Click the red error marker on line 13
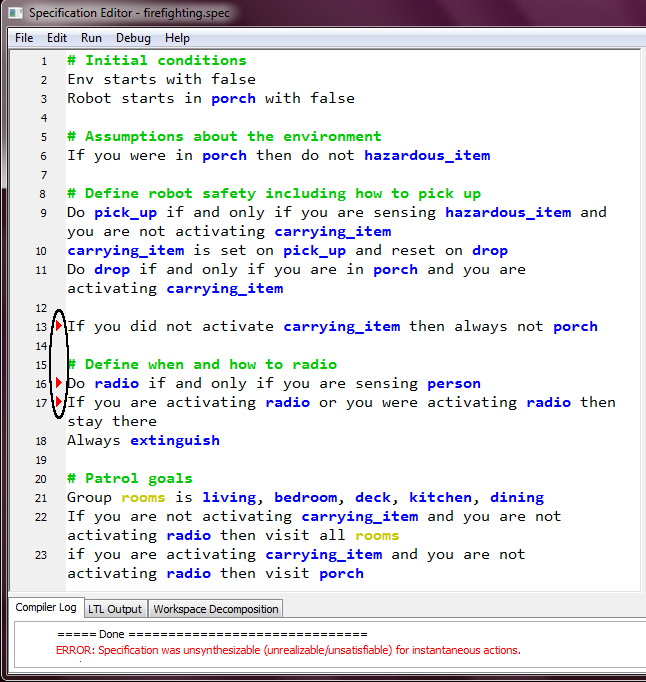The height and width of the screenshot is (682, 646). tap(59, 326)
